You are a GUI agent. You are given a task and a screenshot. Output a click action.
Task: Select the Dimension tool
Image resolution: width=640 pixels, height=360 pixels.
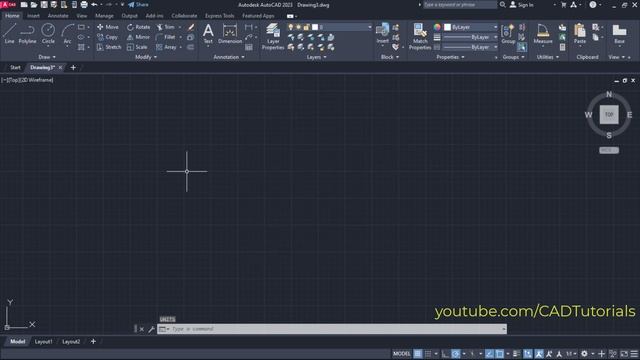230,33
